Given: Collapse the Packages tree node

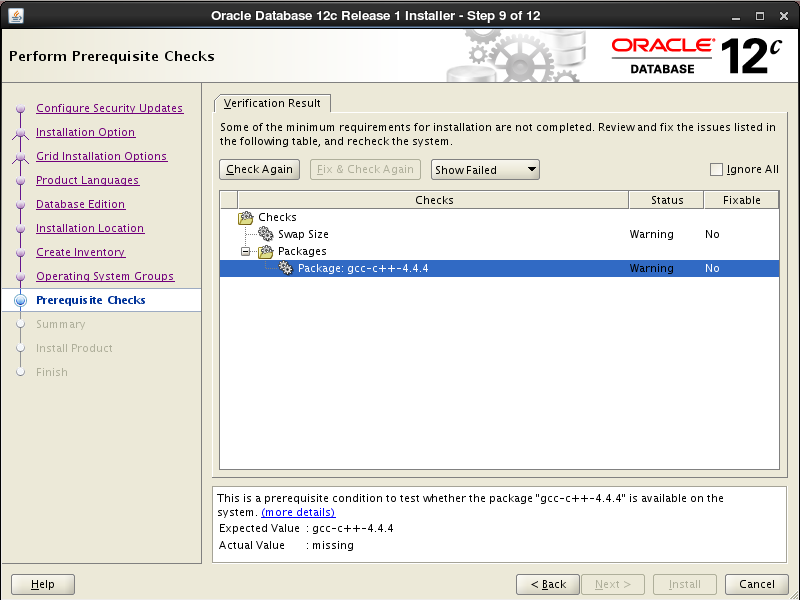Looking at the screenshot, I should [245, 252].
